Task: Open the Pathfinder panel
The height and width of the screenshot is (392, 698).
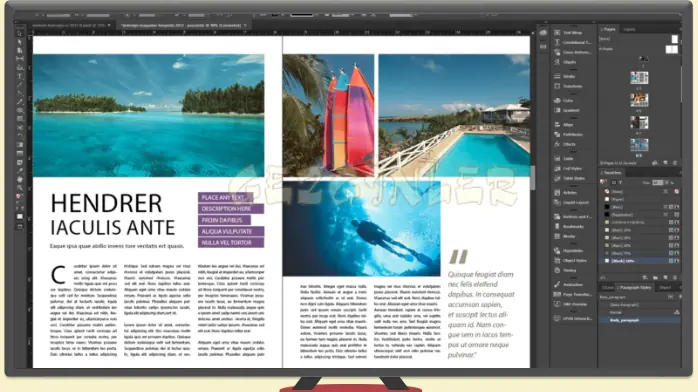Action: tap(568, 134)
